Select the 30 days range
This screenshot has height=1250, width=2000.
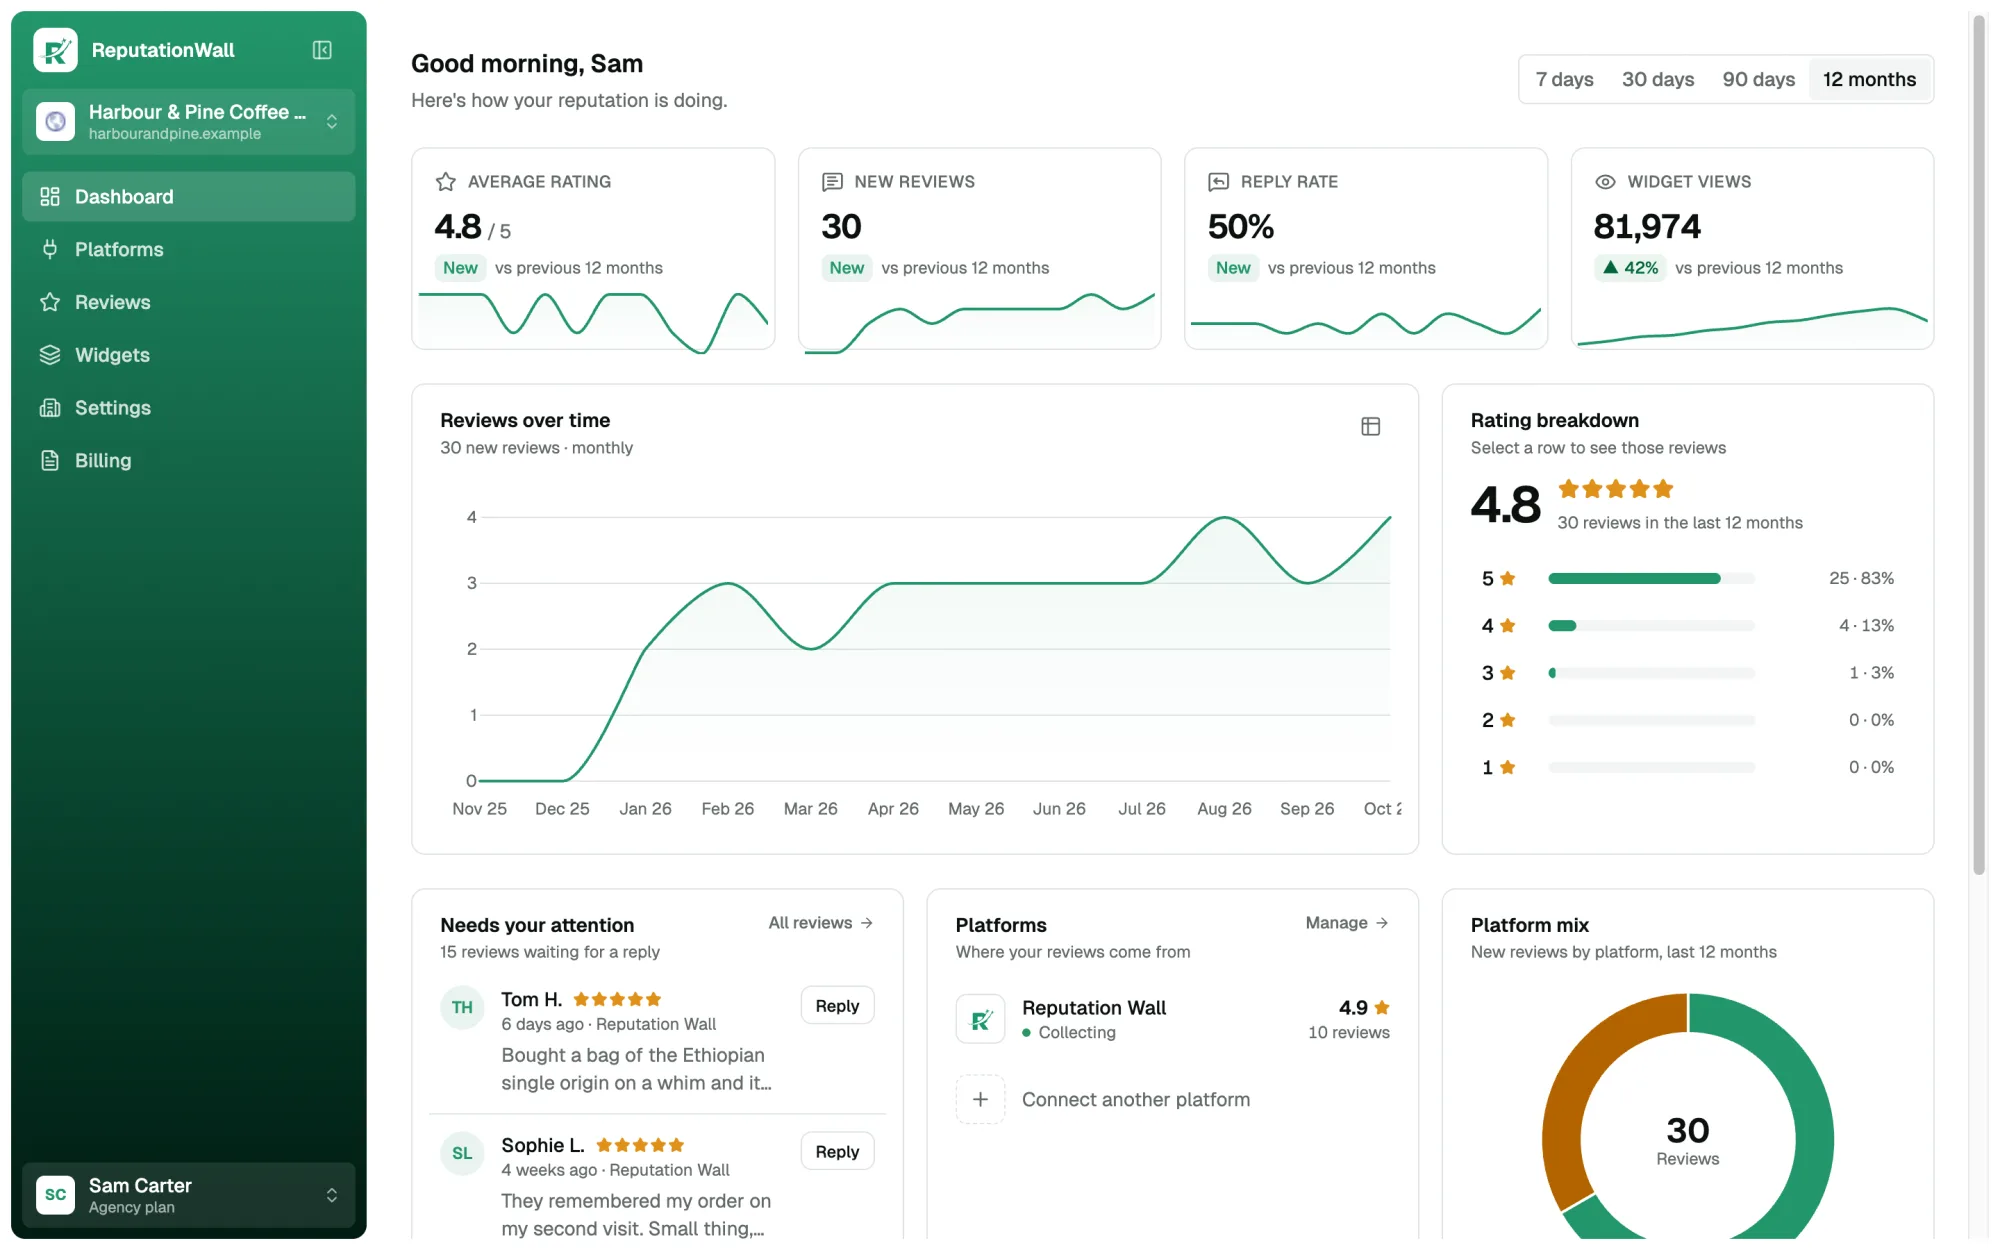(1658, 80)
